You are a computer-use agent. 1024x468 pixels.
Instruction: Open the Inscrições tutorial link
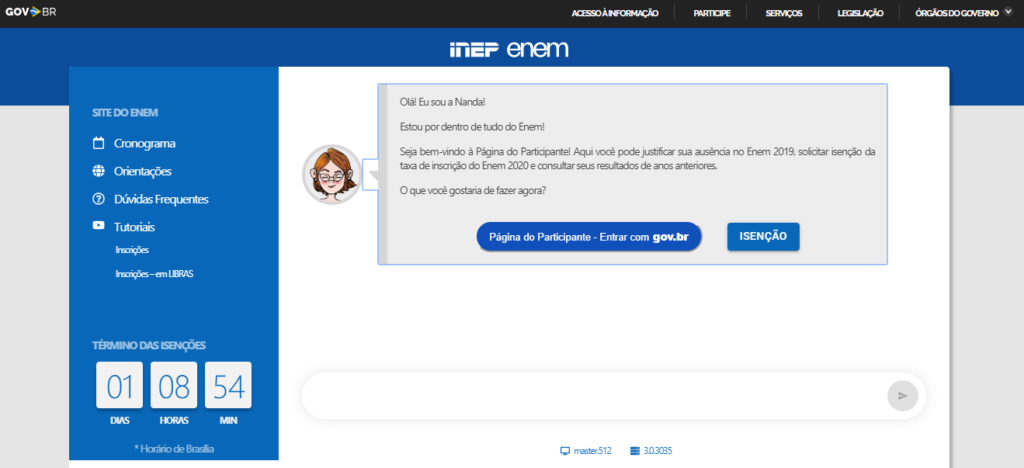tap(132, 250)
